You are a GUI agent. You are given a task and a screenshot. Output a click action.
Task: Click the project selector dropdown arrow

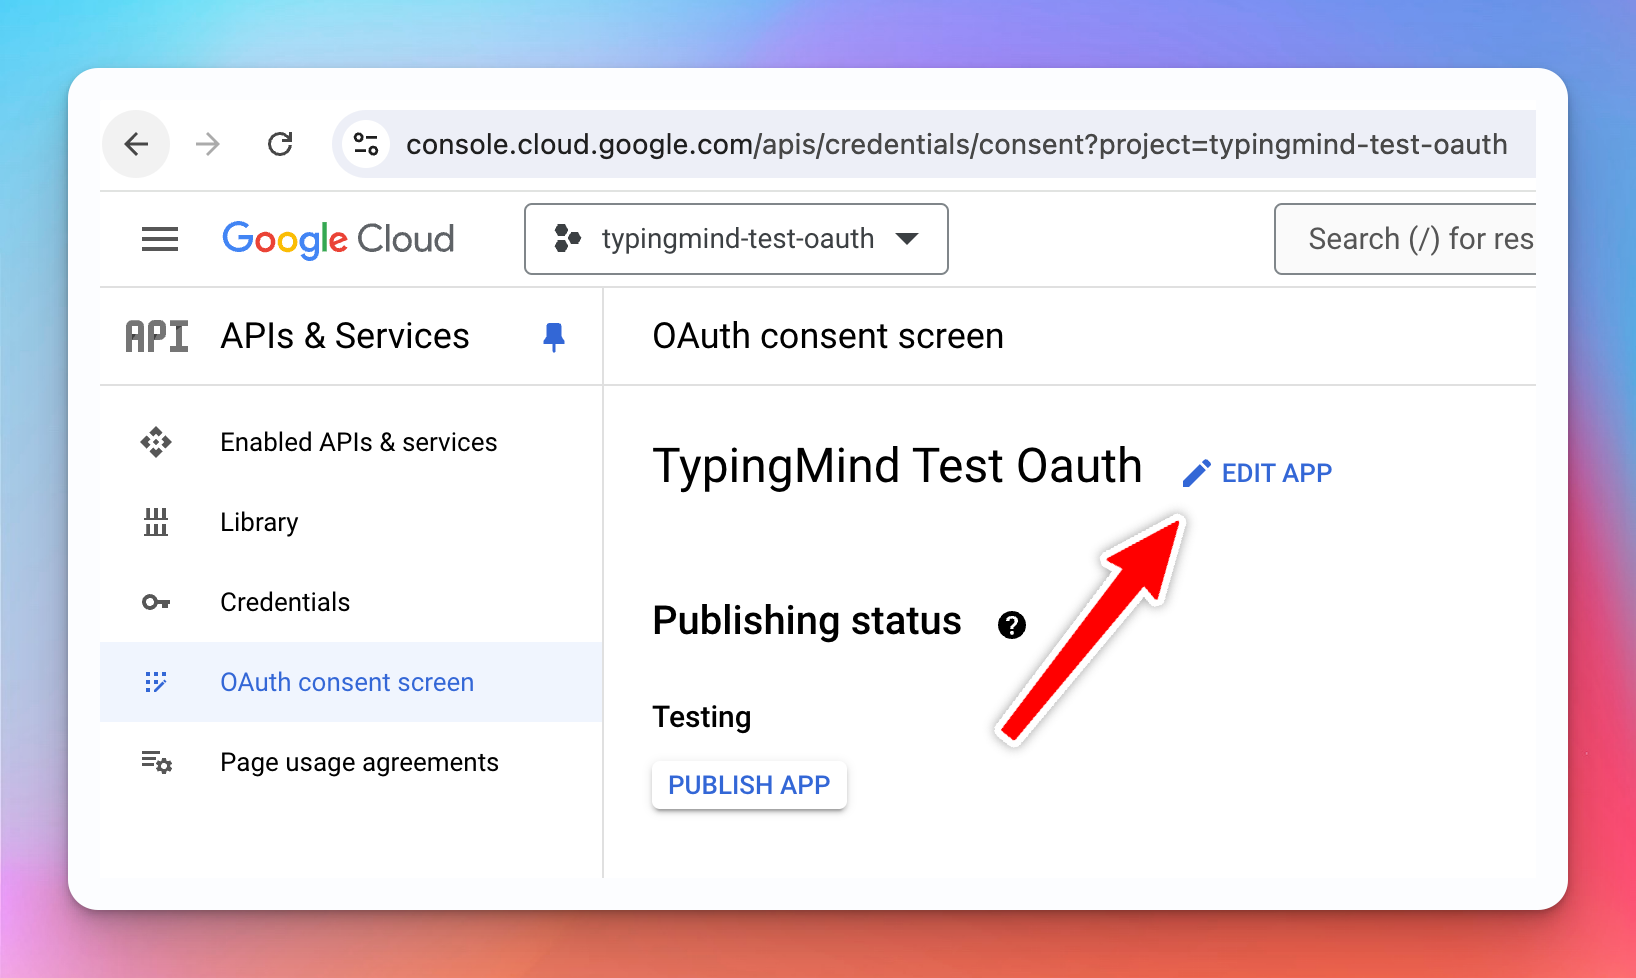click(907, 239)
